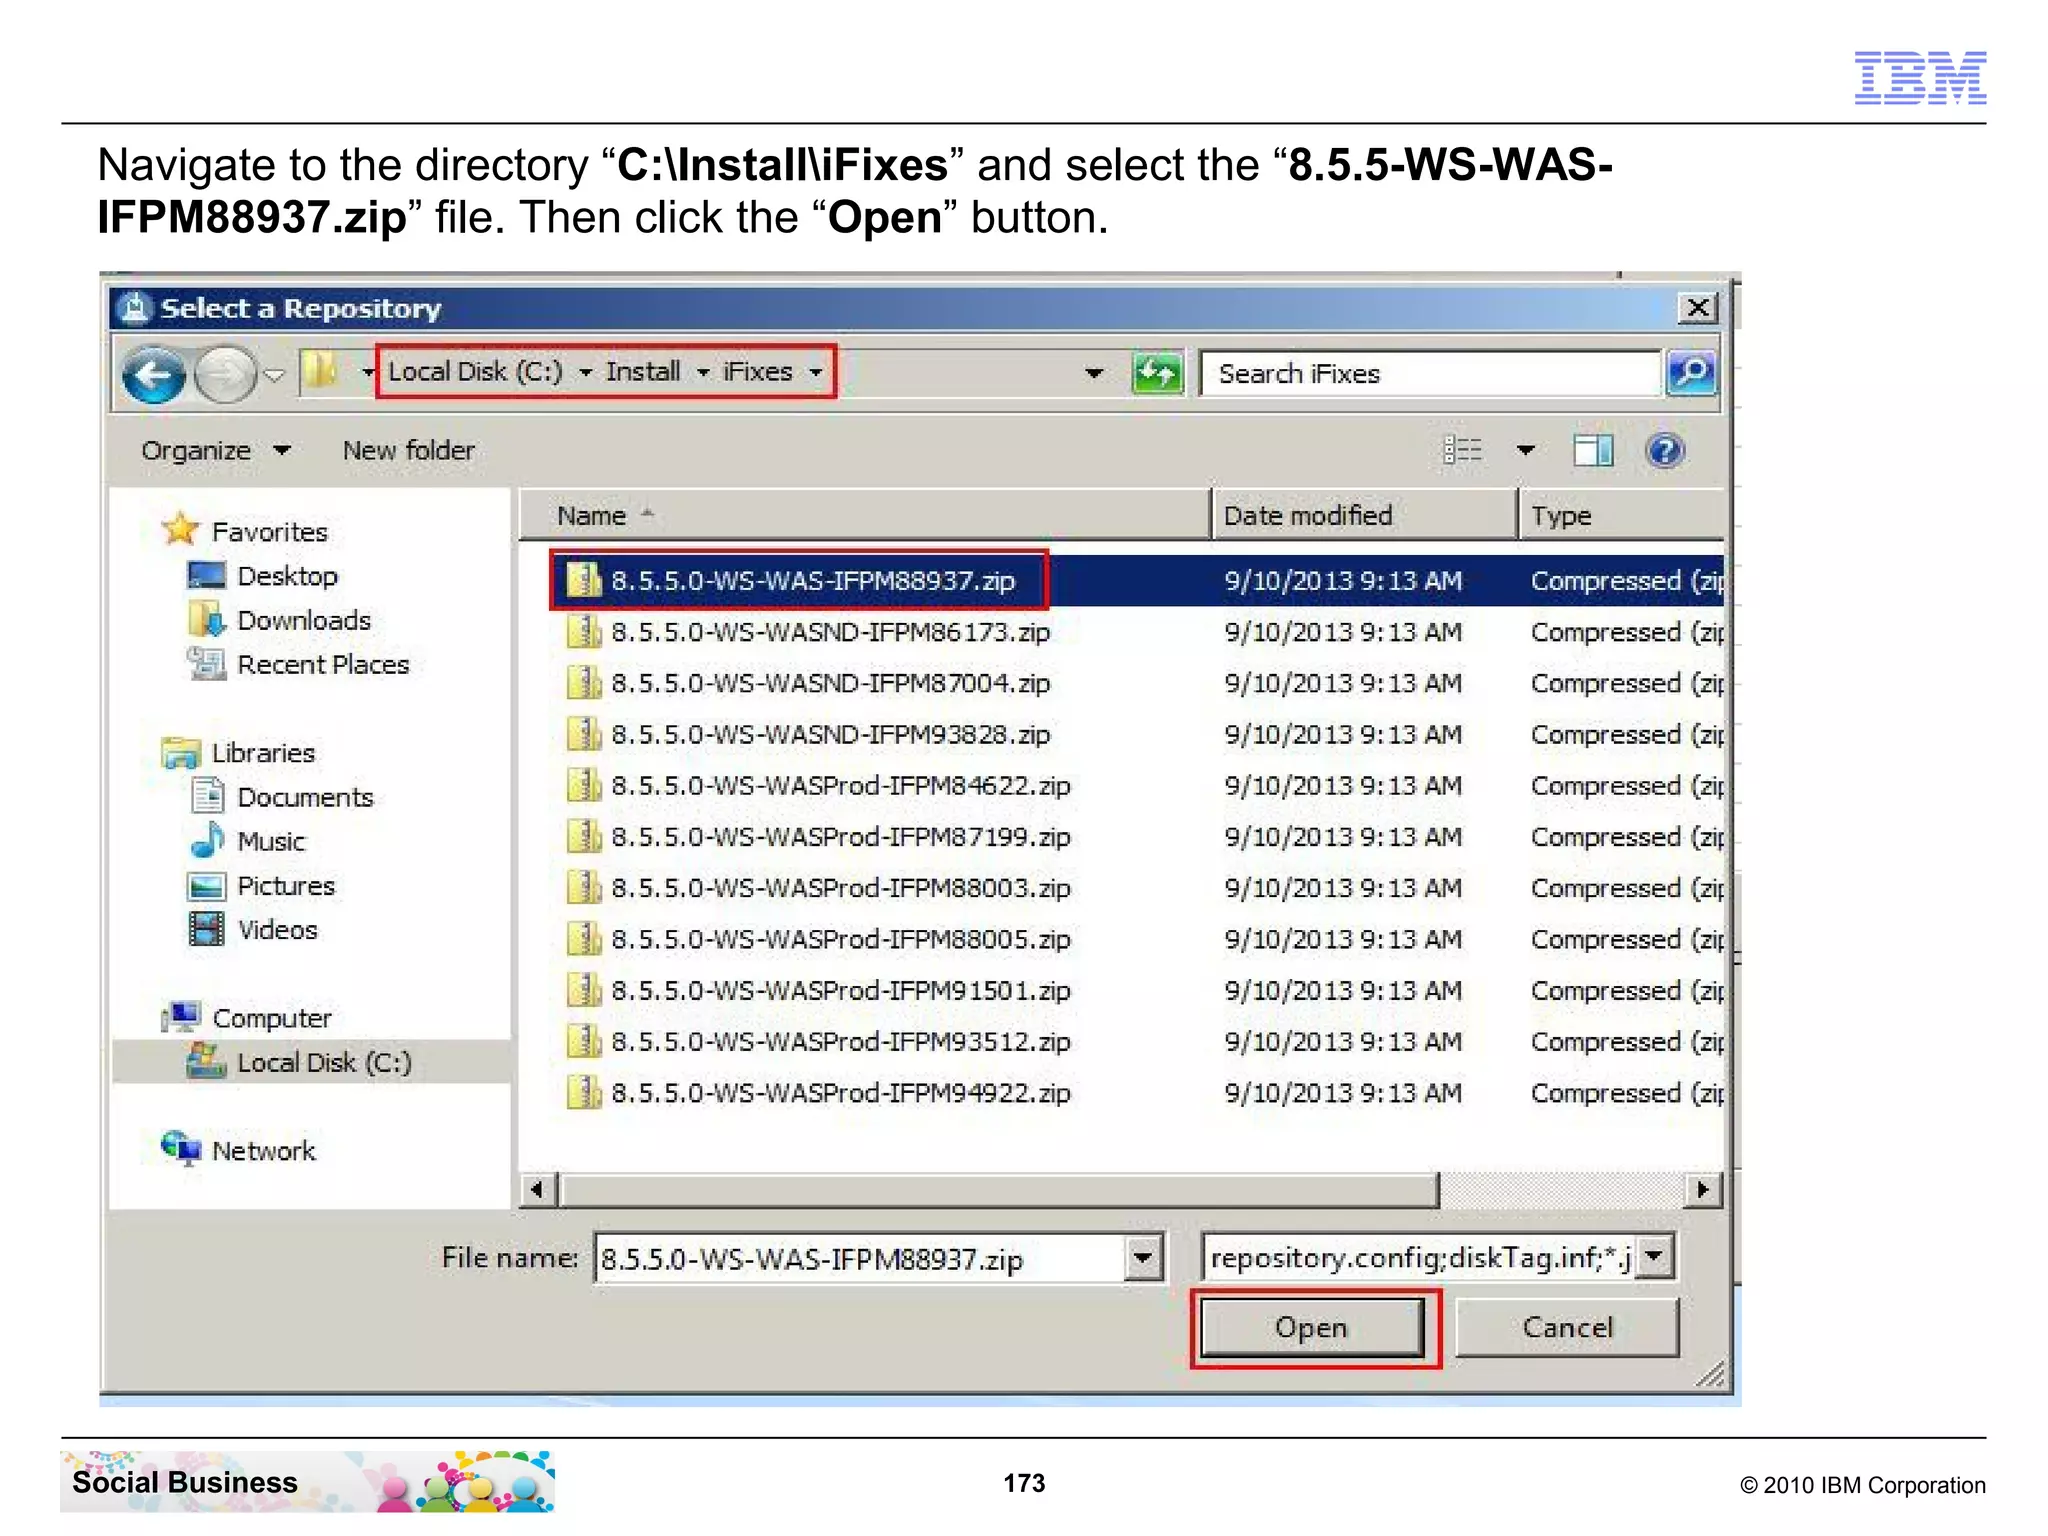This screenshot has height=1536, width=2048.
Task: Select 8.5.5.0-WS-WASProd-IFPM87199.zip file
Action: pos(841,837)
